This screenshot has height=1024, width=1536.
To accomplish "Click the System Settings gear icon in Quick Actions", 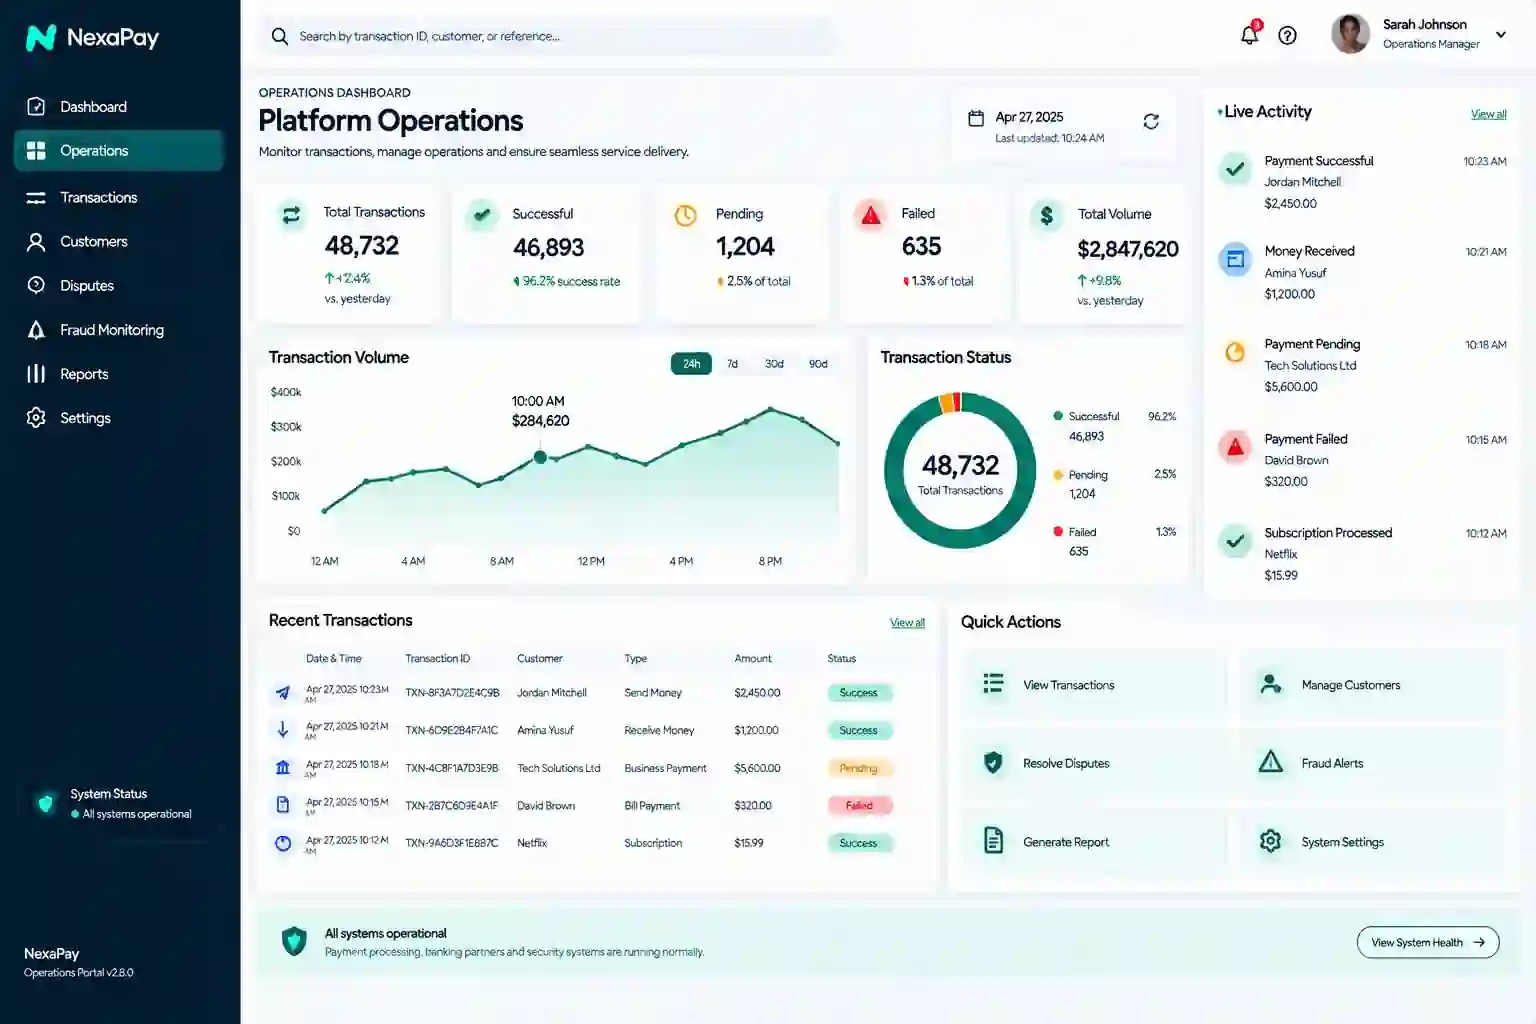I will [1270, 841].
